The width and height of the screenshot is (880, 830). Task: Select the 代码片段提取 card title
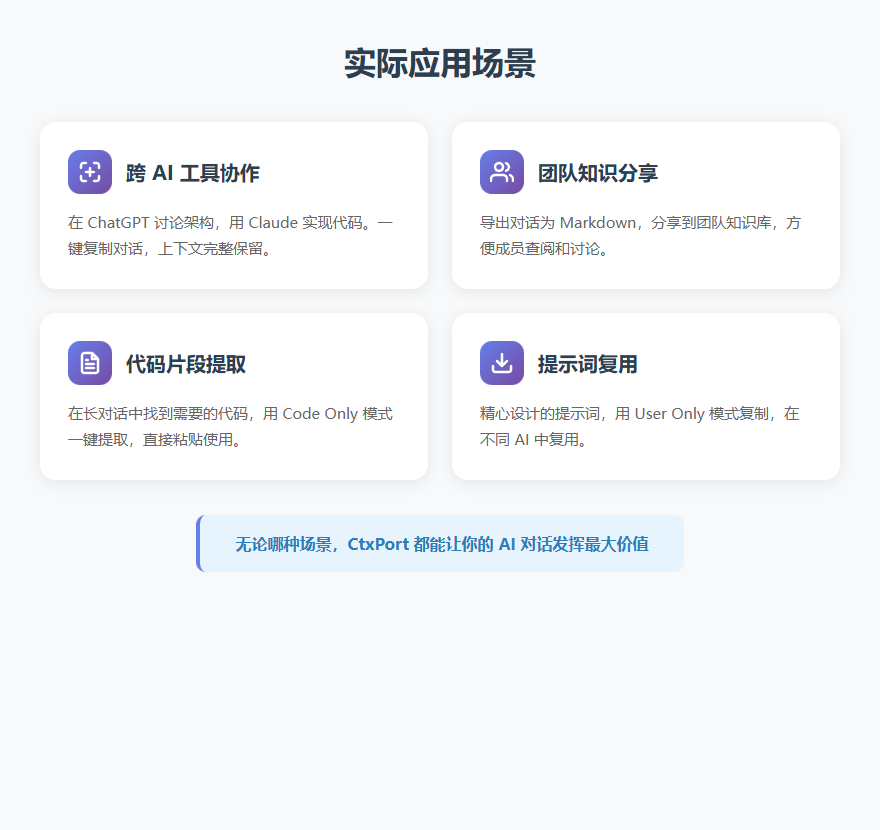[186, 364]
